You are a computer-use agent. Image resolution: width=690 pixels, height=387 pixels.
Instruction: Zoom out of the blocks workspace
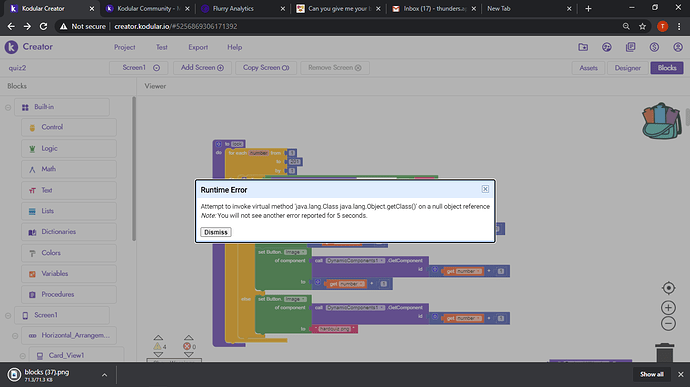coord(668,324)
